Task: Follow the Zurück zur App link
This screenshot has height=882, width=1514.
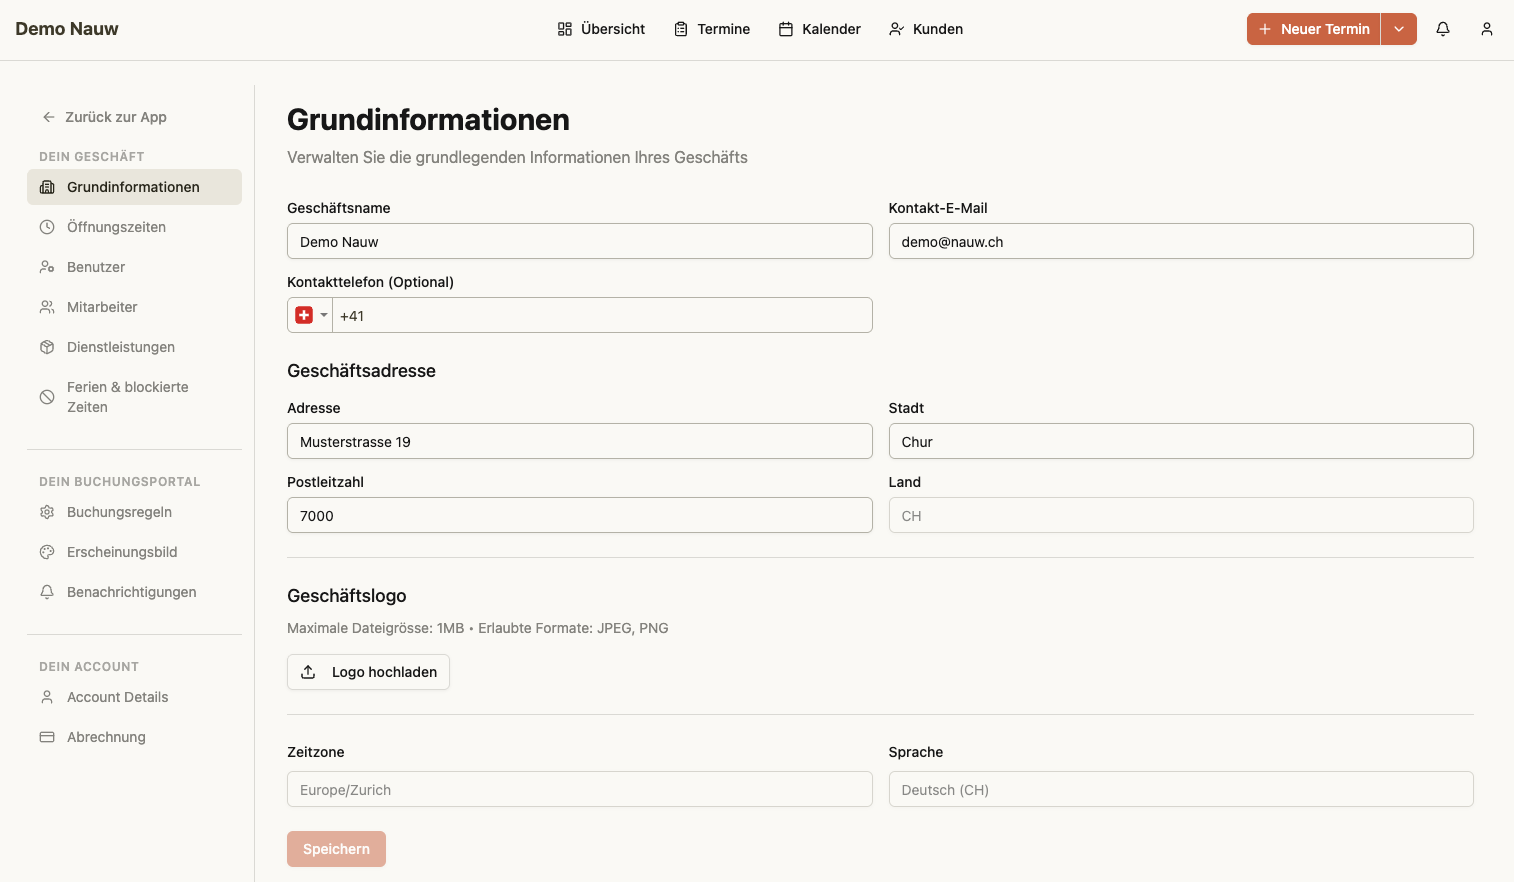Action: (x=104, y=117)
